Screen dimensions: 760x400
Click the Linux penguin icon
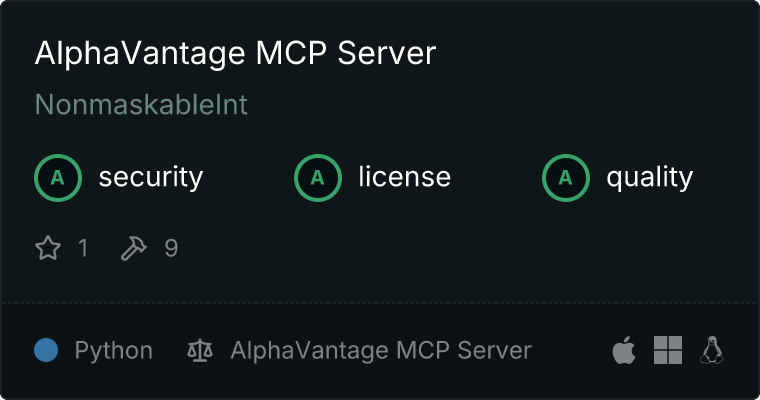click(712, 350)
